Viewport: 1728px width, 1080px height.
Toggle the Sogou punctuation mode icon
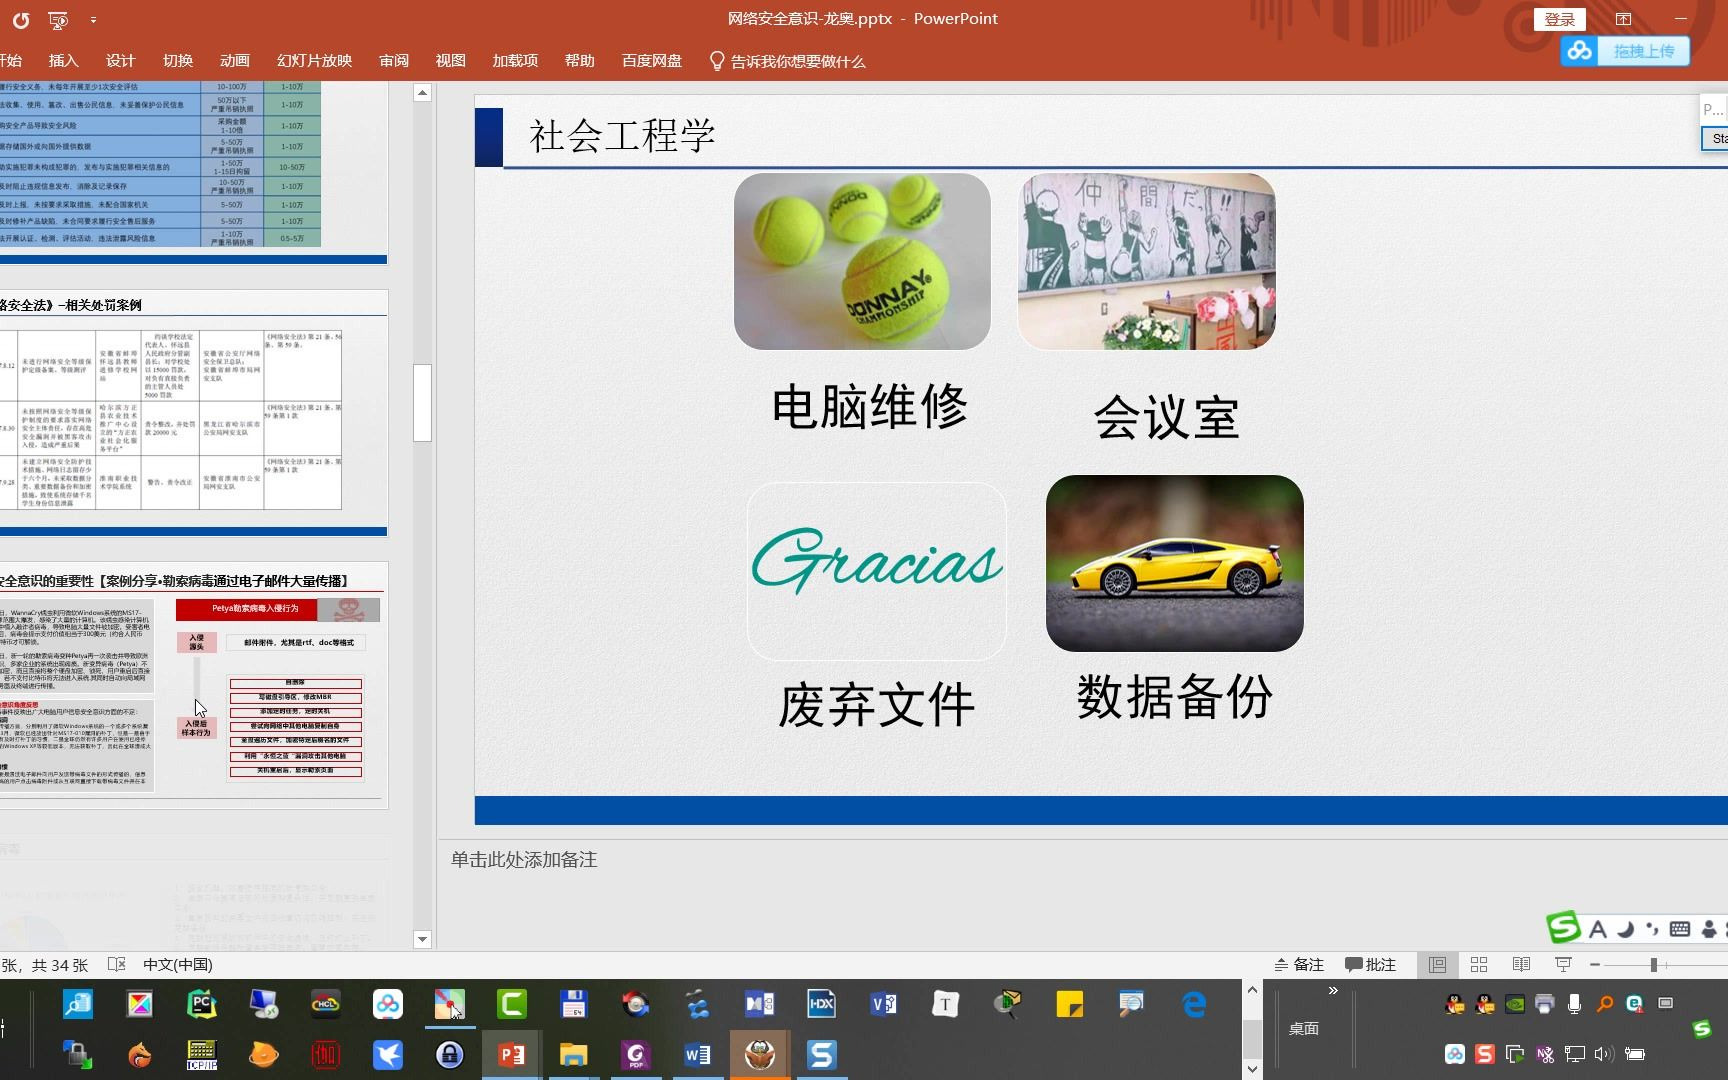click(1652, 930)
